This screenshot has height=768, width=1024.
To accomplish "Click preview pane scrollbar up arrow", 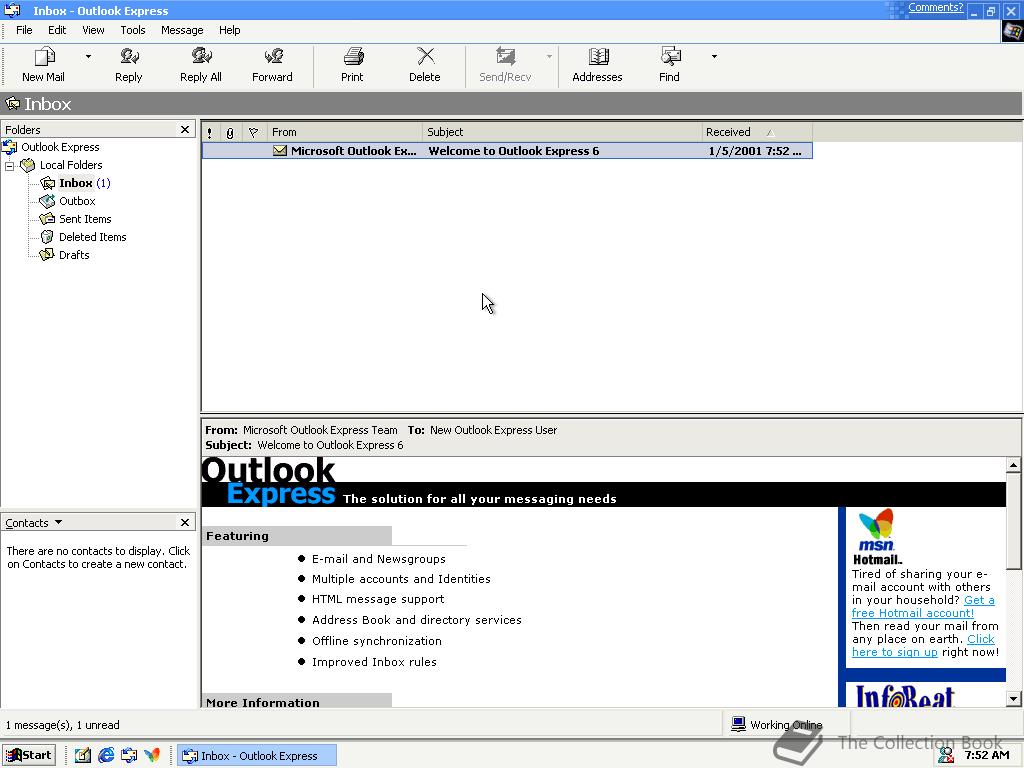I will pos(1014,465).
